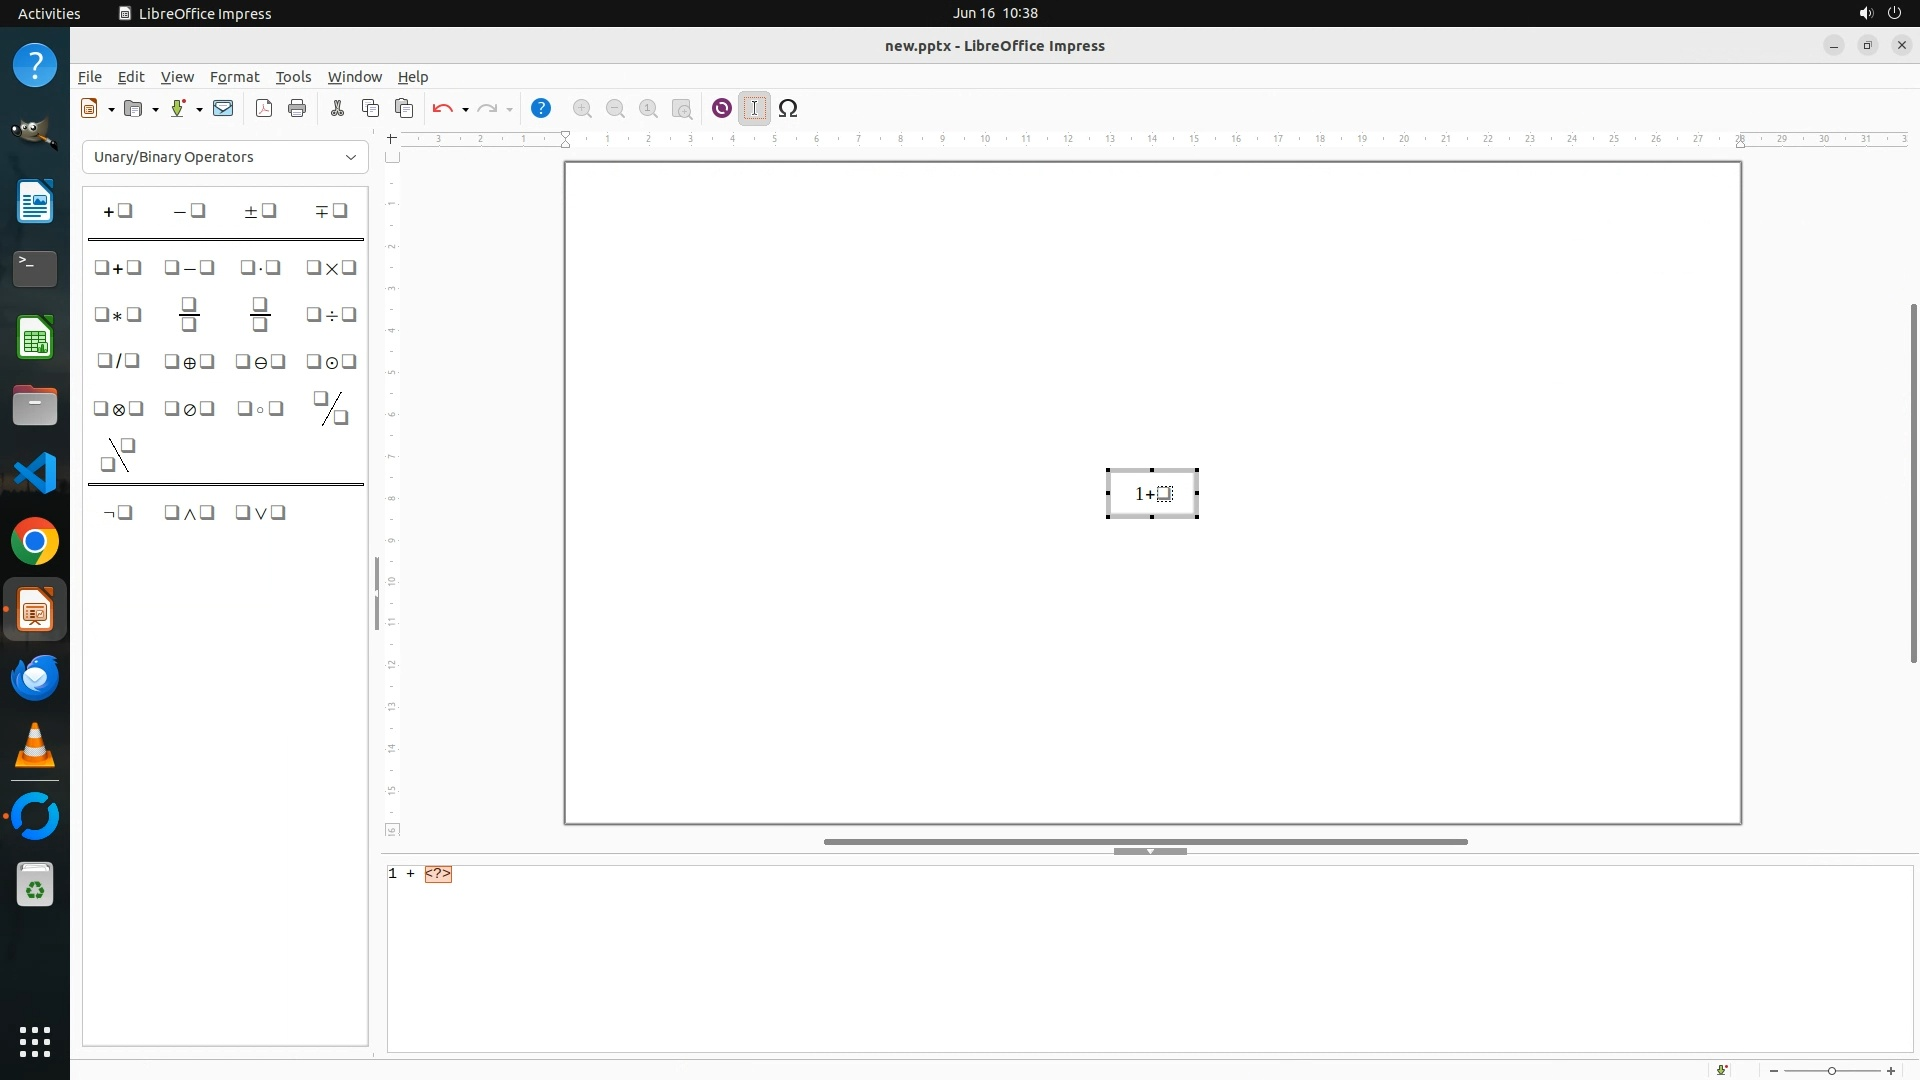1920x1080 pixels.
Task: Insert the division fraction operator template
Action: pyautogui.click(x=189, y=314)
